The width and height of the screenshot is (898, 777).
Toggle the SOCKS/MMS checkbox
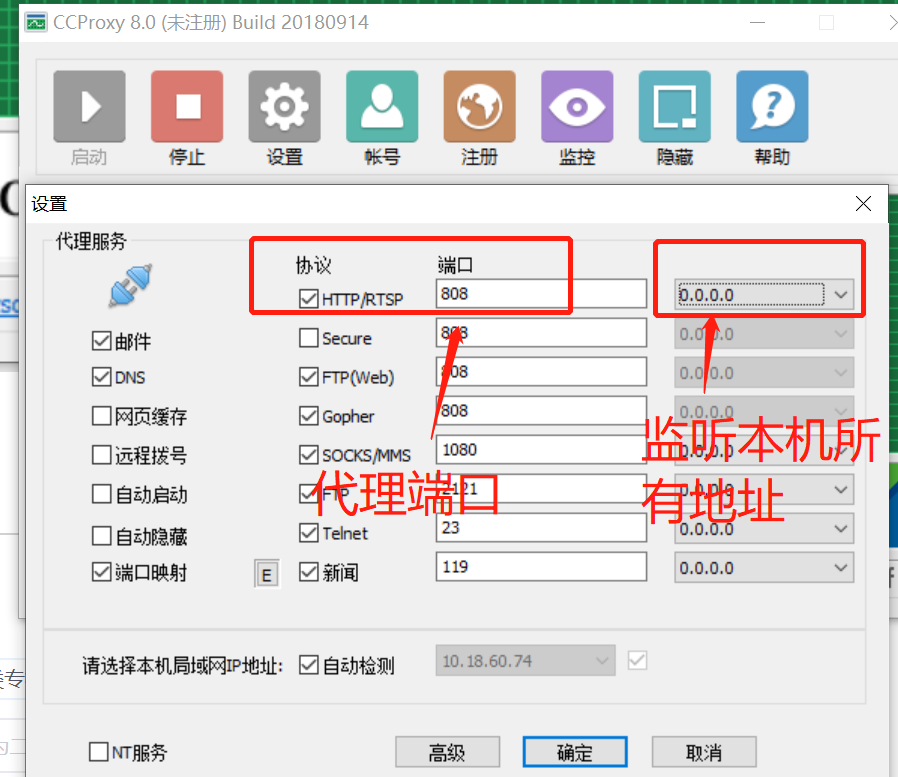pos(309,455)
